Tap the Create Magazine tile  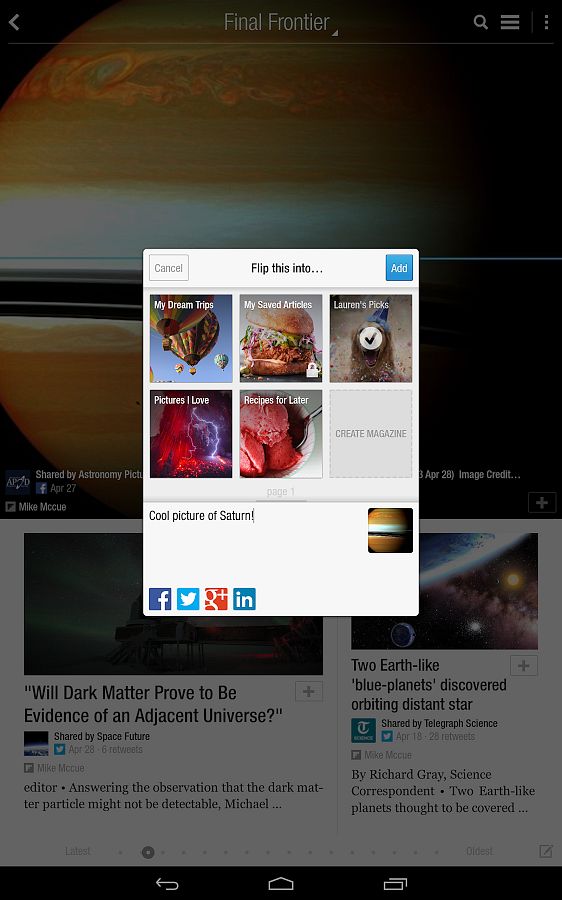point(371,434)
